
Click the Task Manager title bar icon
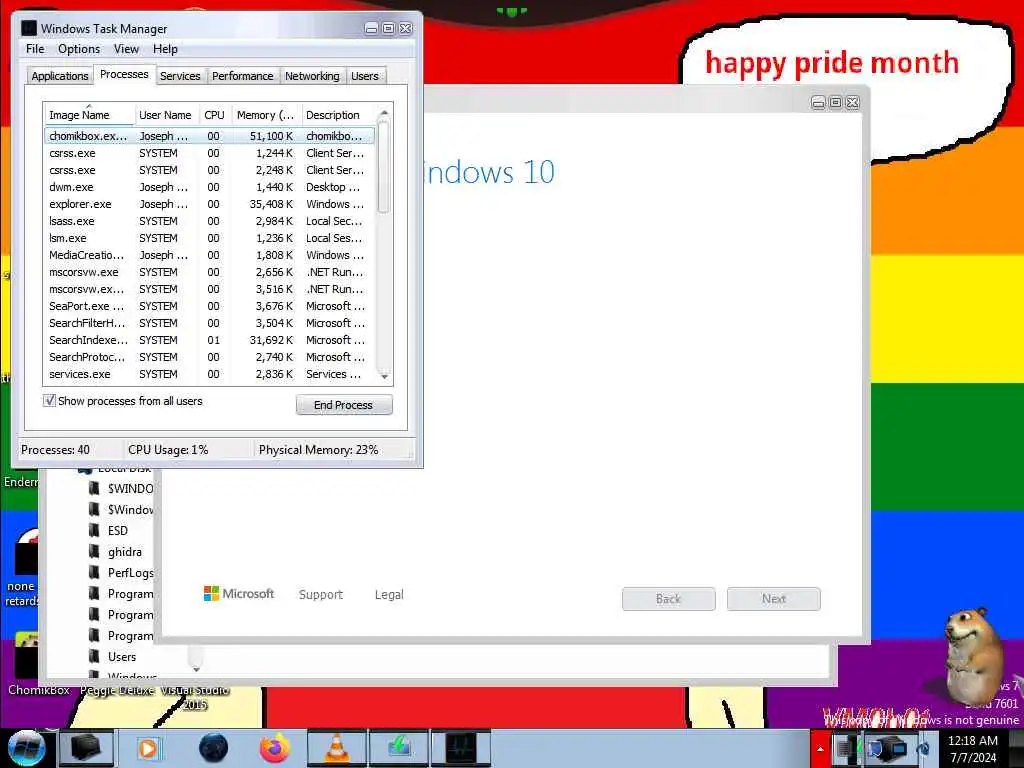(x=29, y=28)
